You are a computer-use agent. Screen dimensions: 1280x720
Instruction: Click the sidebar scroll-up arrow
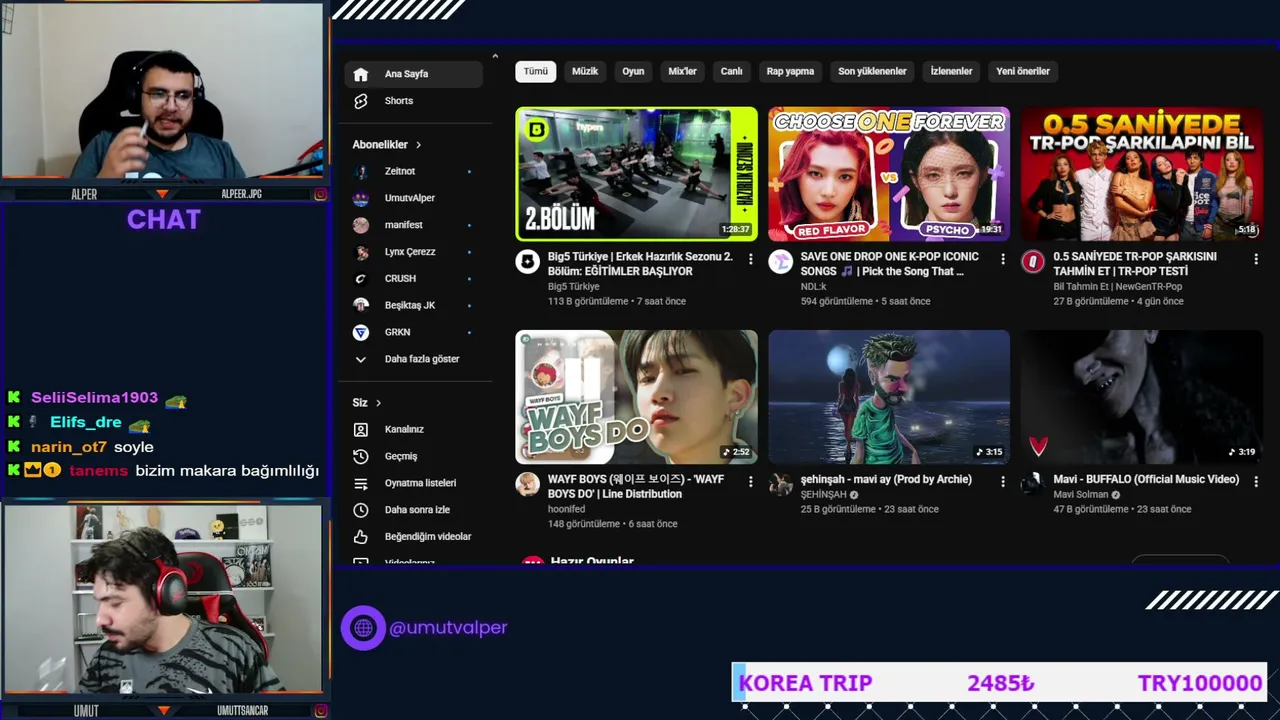click(495, 56)
